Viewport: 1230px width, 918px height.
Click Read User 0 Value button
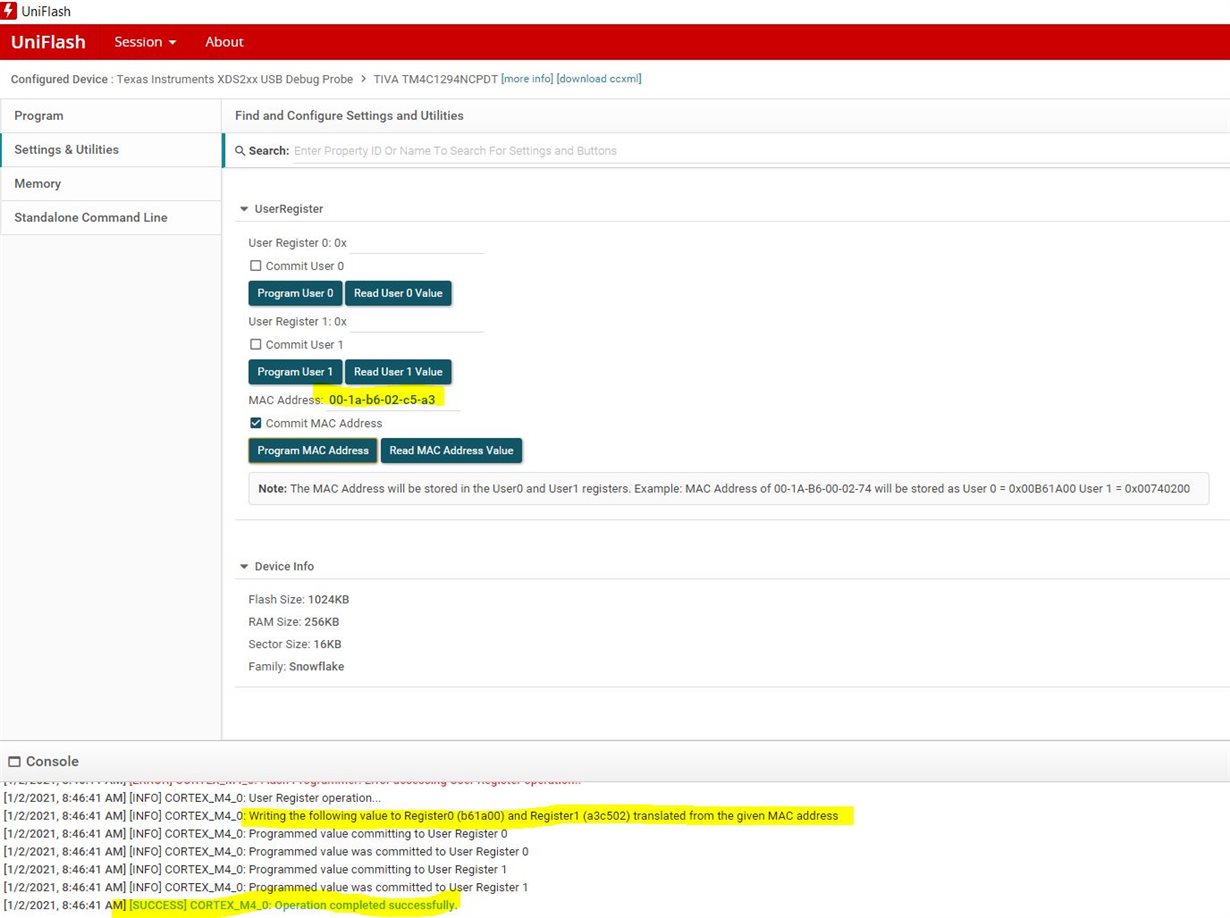[398, 293]
